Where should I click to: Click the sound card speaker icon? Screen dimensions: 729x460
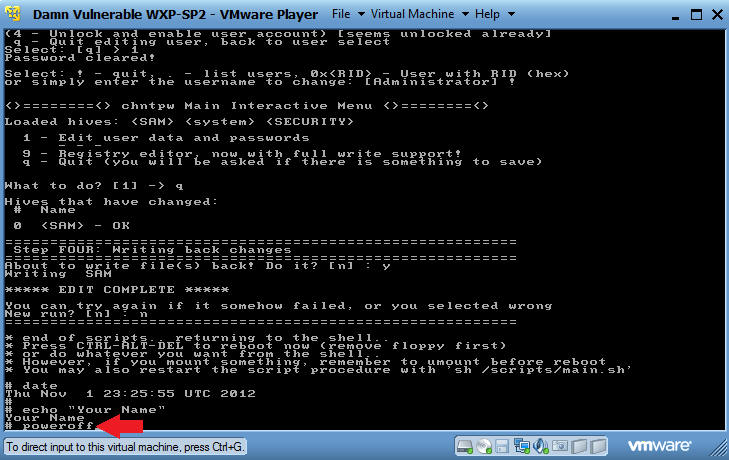541,447
